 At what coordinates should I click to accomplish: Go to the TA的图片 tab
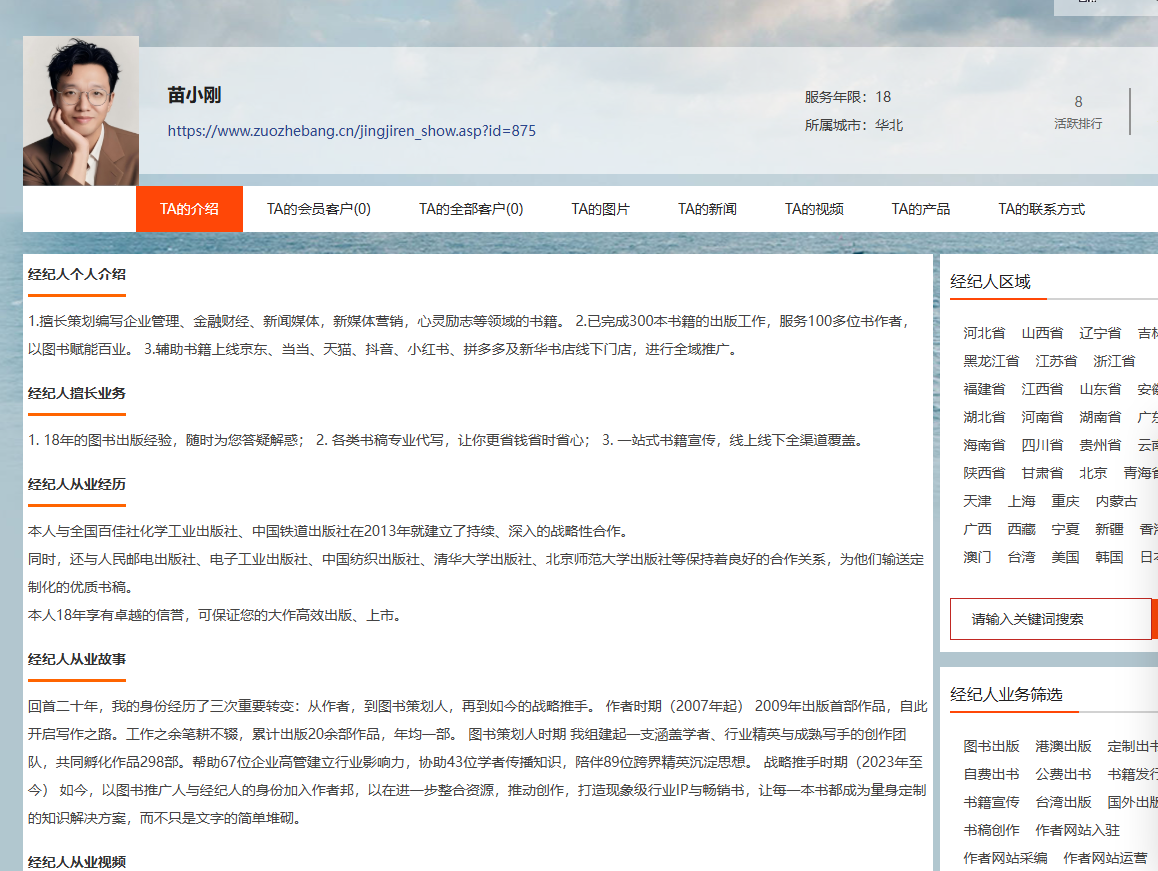(x=600, y=209)
